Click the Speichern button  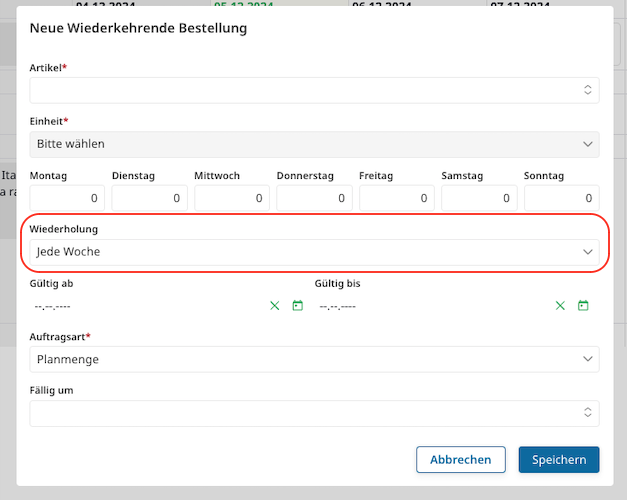pyautogui.click(x=558, y=460)
